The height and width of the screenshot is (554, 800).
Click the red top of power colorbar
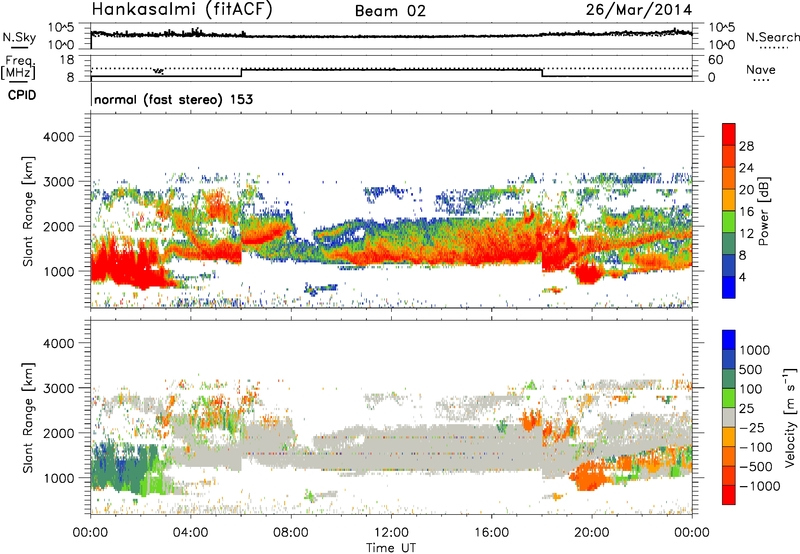coord(729,135)
